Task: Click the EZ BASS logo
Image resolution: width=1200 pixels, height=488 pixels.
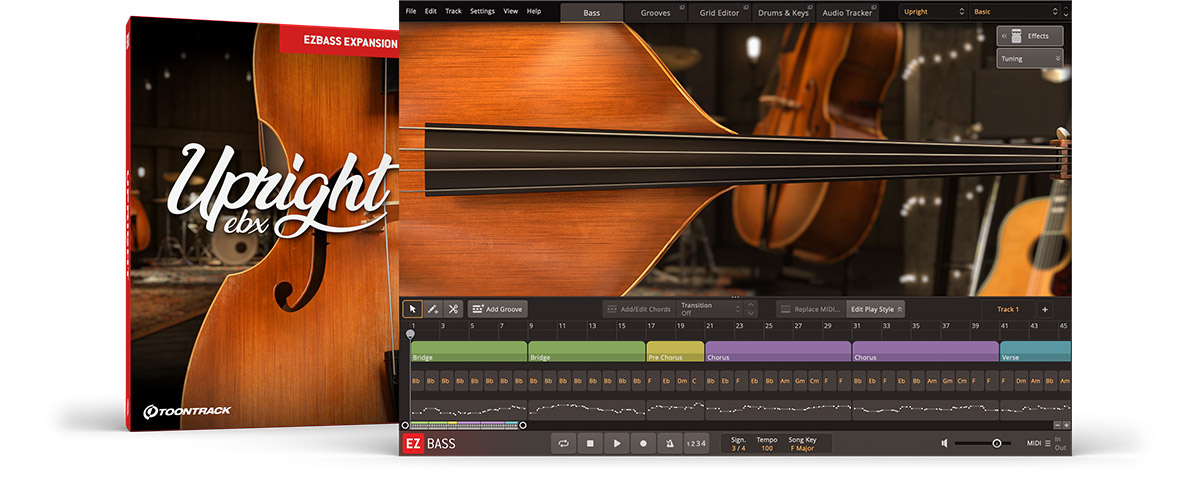Action: (x=430, y=443)
